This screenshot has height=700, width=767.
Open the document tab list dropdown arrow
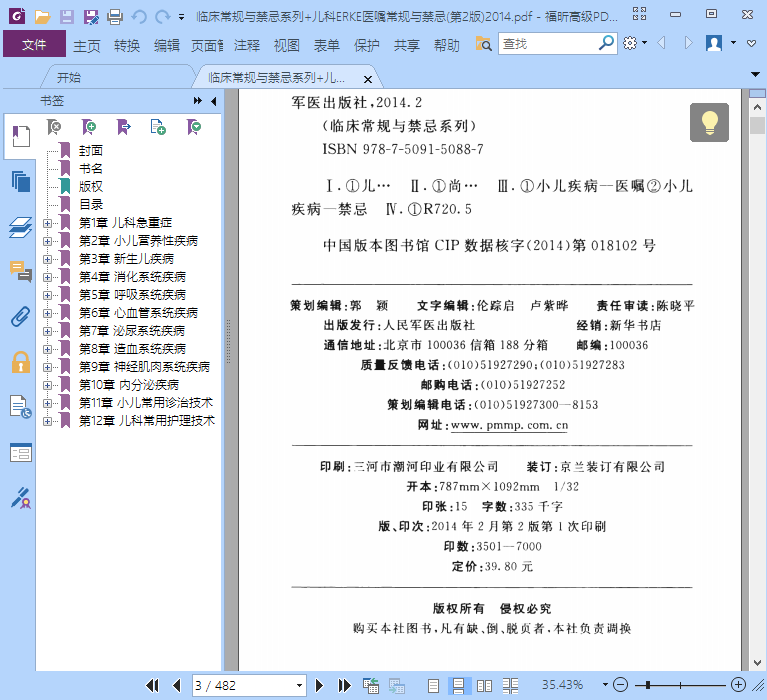coord(755,74)
